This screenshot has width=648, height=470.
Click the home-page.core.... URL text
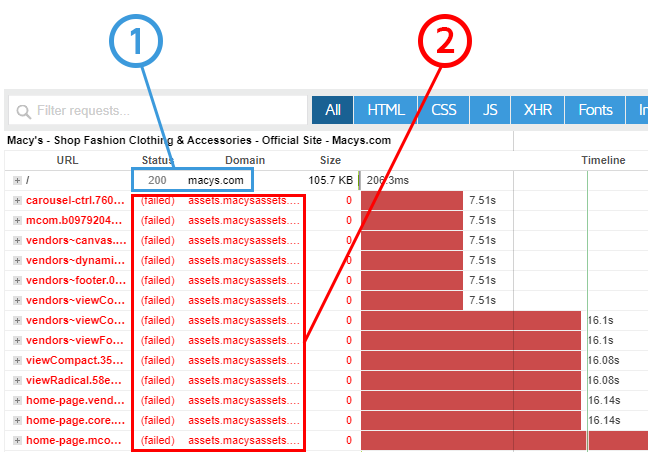[76, 420]
